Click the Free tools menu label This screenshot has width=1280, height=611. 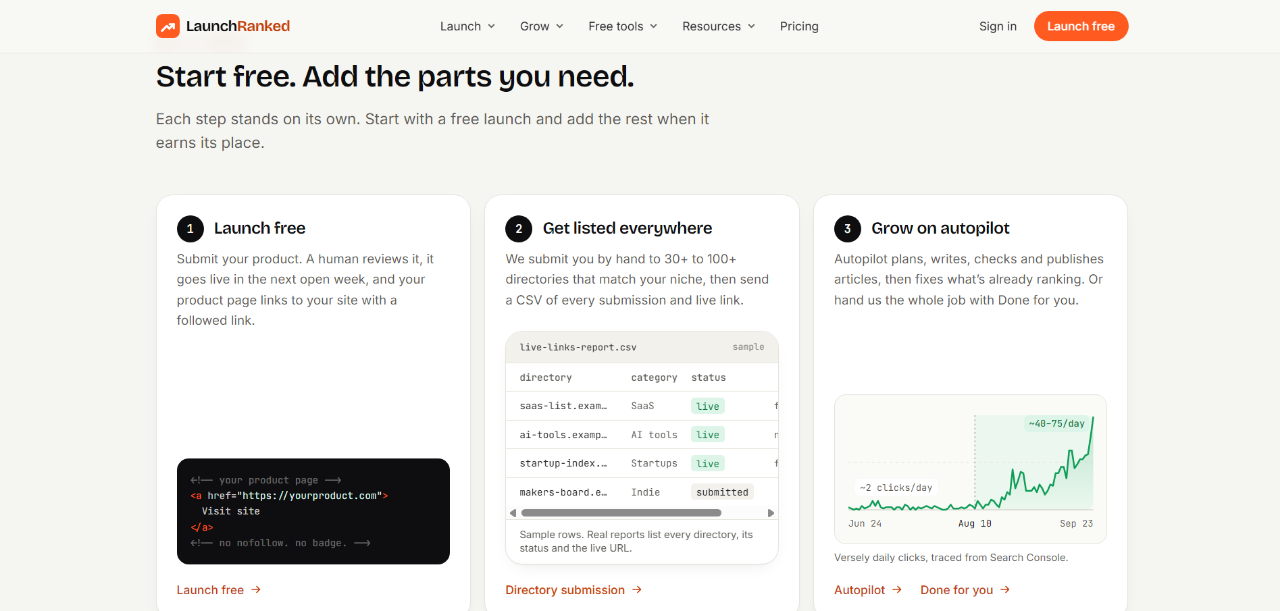[616, 26]
